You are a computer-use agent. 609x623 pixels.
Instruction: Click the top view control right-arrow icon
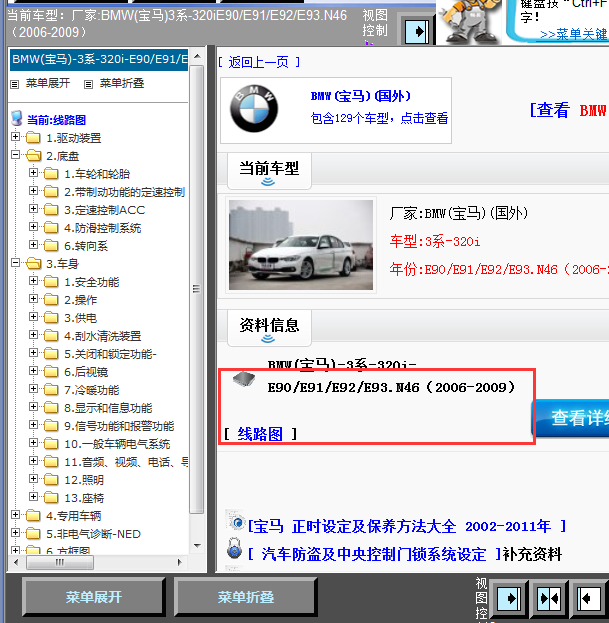pos(417,31)
